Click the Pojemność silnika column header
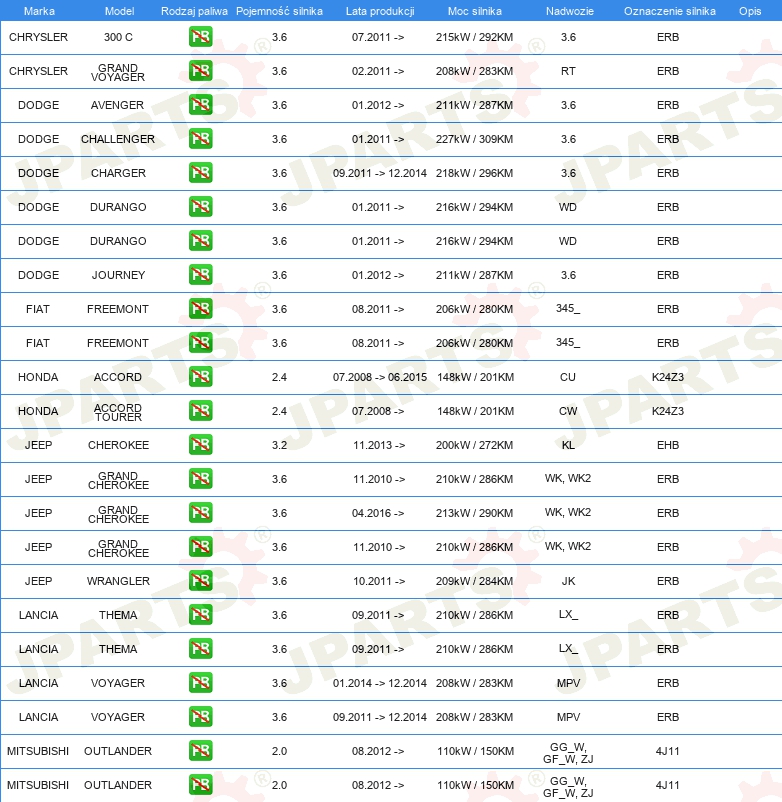Image resolution: width=782 pixels, height=802 pixels. [279, 11]
